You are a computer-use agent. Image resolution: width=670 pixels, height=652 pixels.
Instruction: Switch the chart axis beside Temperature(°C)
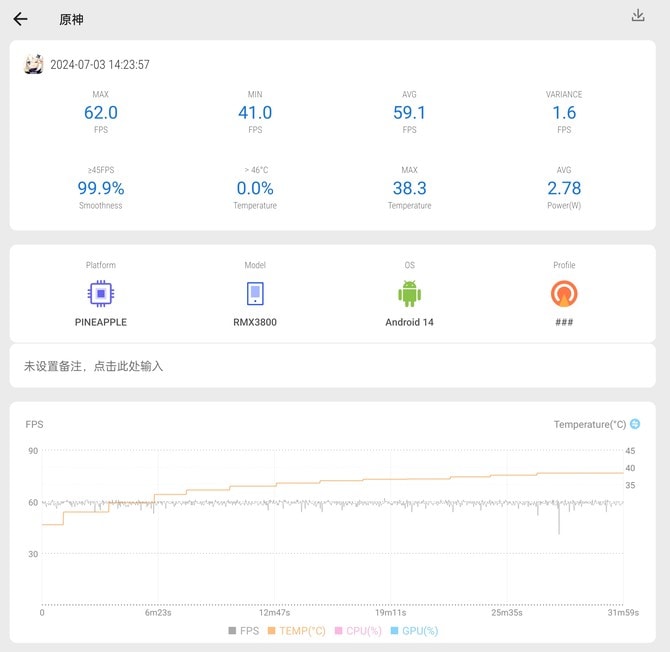[x=635, y=424]
